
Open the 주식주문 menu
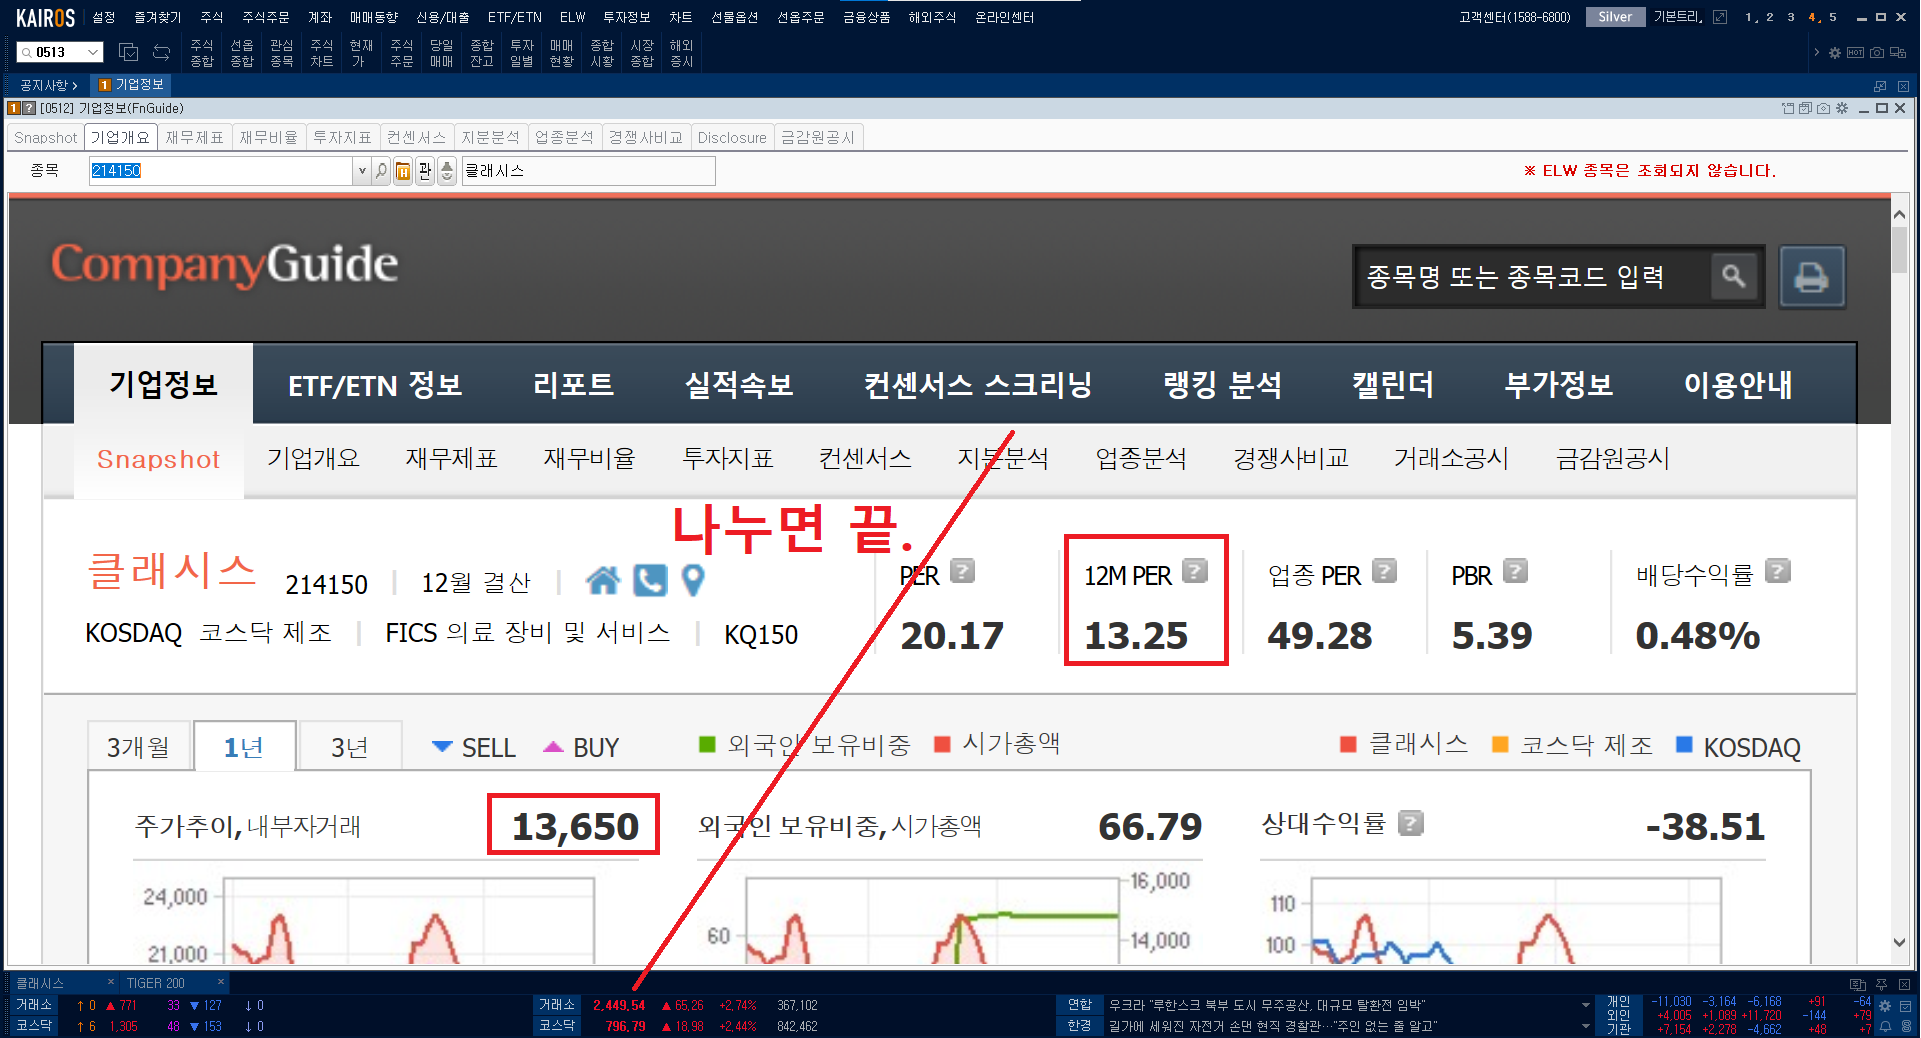pyautogui.click(x=266, y=17)
